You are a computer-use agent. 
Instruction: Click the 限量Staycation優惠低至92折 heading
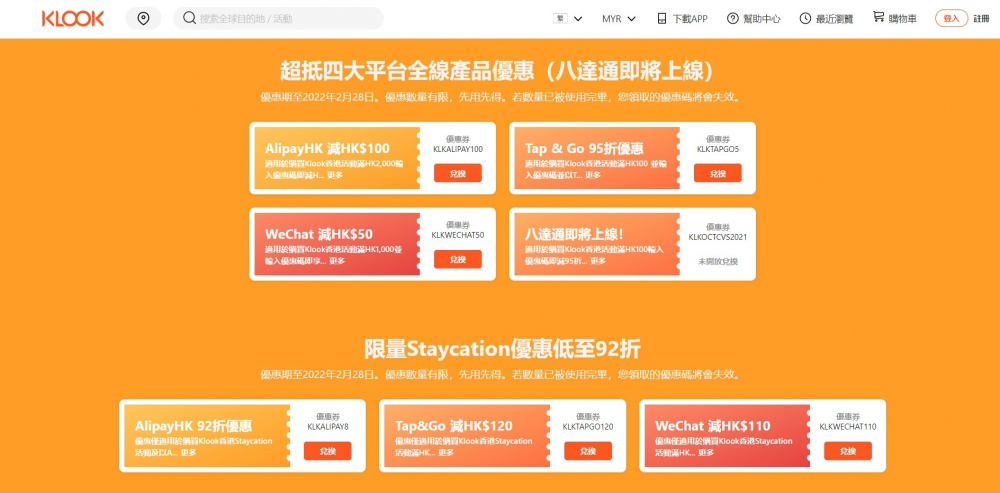pos(502,350)
